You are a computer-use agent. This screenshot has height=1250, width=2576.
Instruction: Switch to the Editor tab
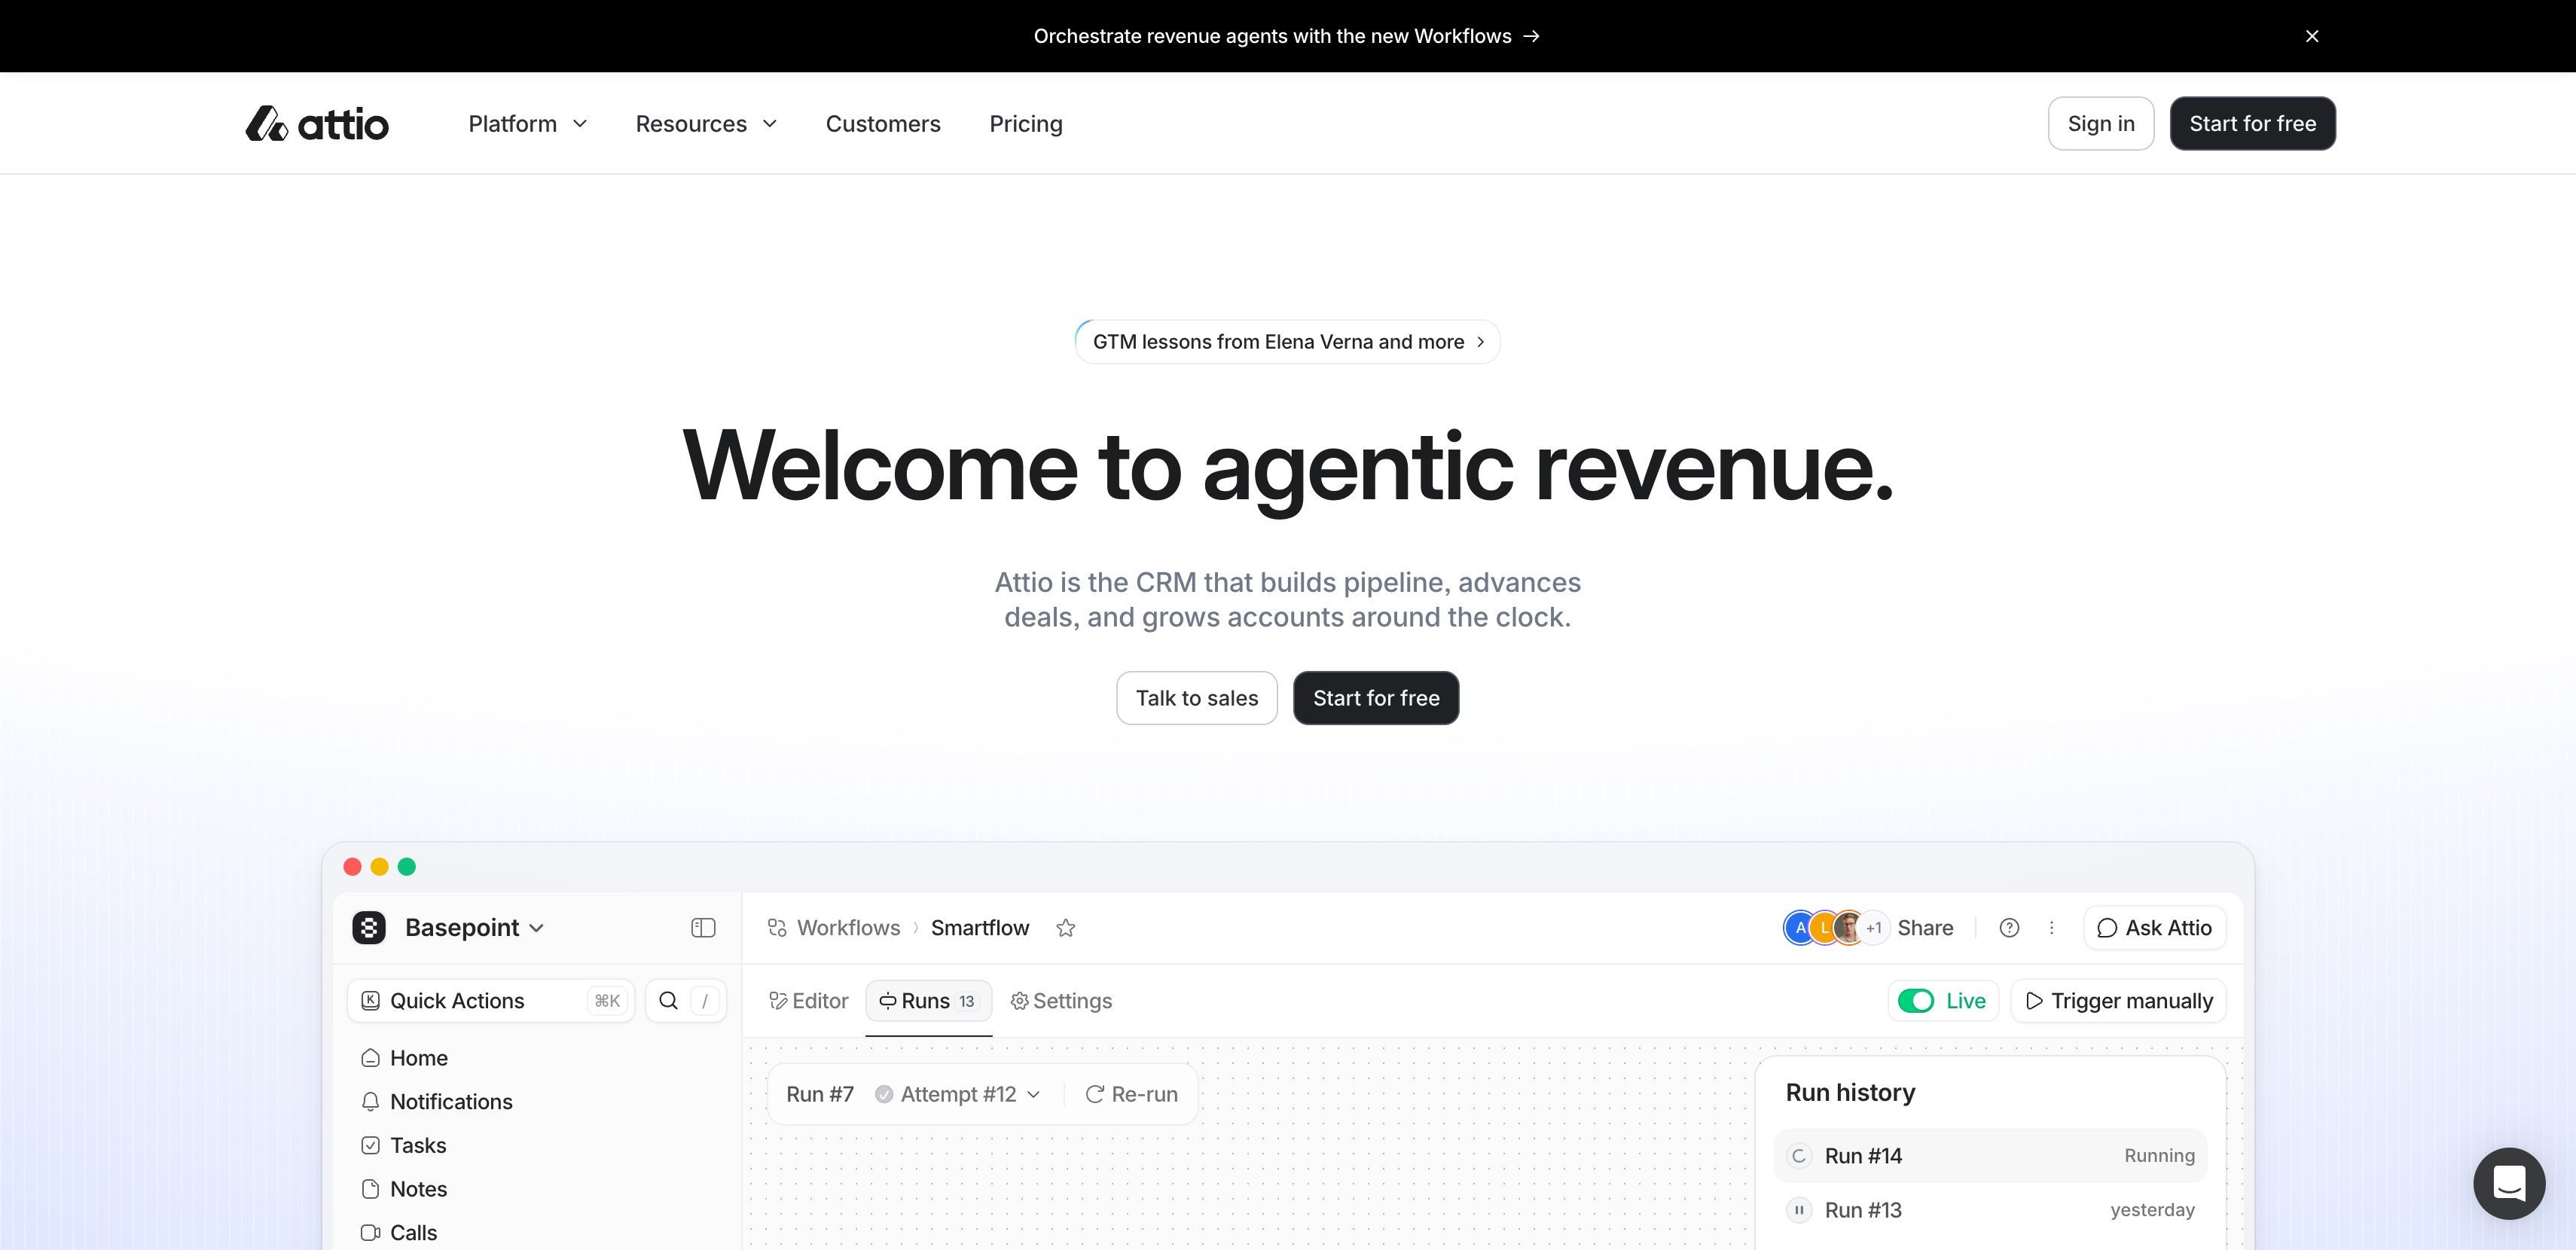(808, 1001)
